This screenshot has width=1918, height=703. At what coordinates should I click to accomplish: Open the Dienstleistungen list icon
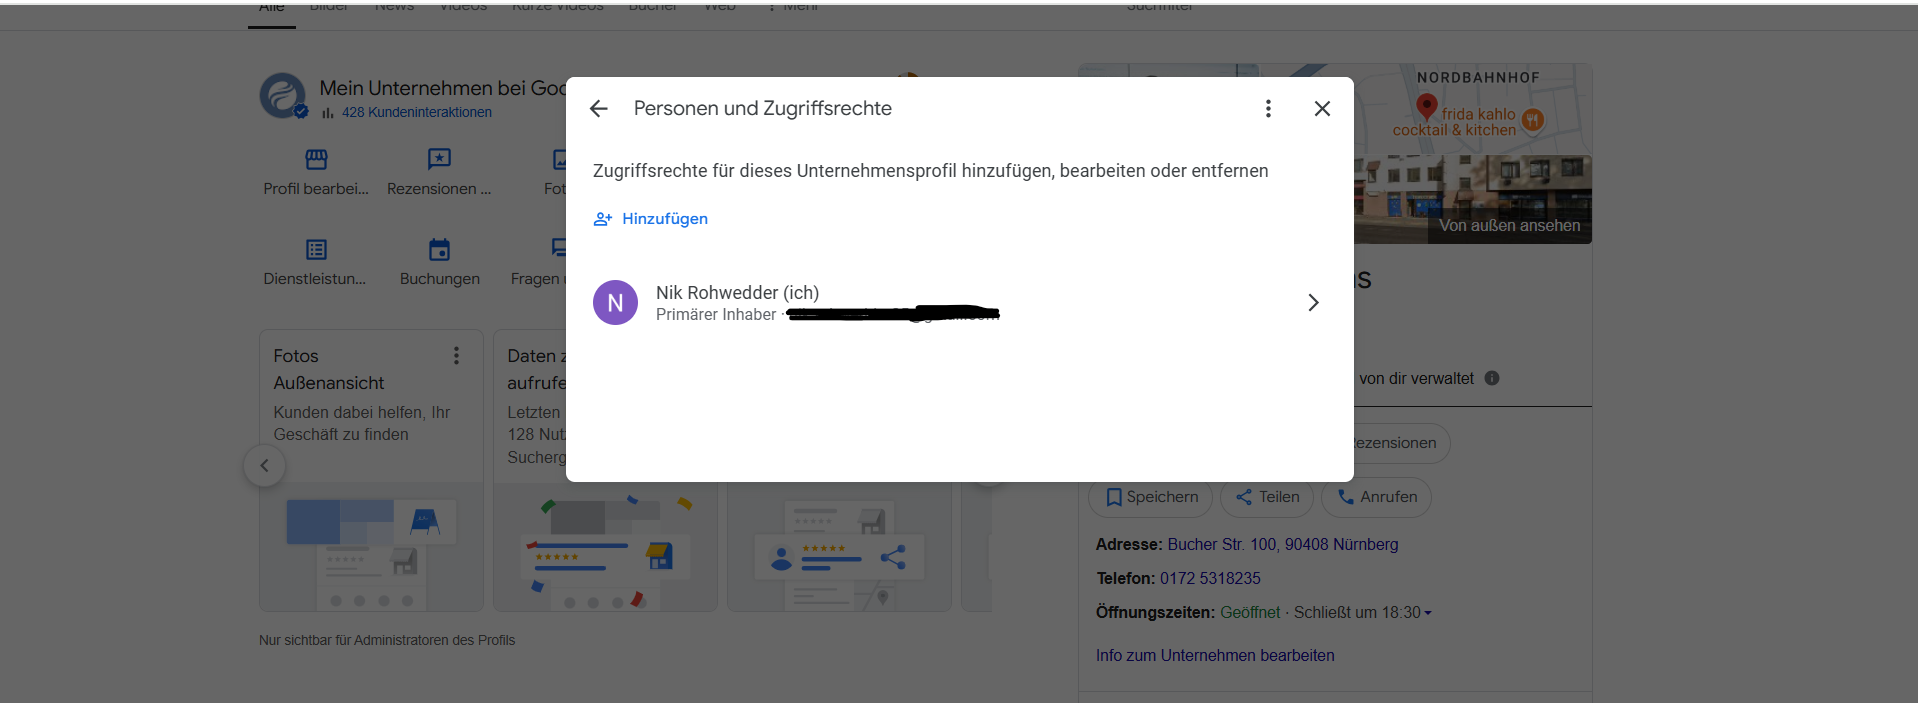[316, 249]
